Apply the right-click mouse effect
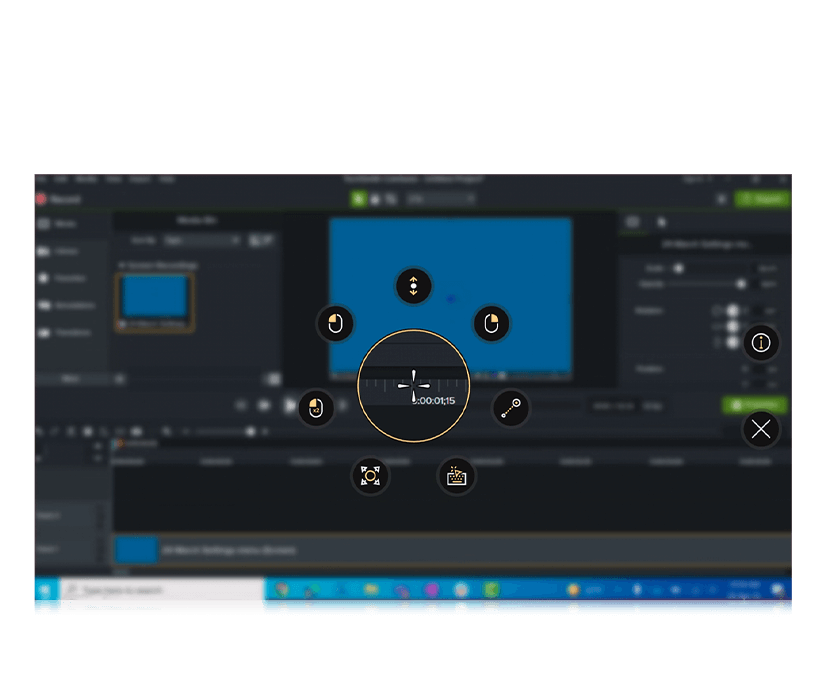Screen dimensions: 825x675 click(491, 323)
